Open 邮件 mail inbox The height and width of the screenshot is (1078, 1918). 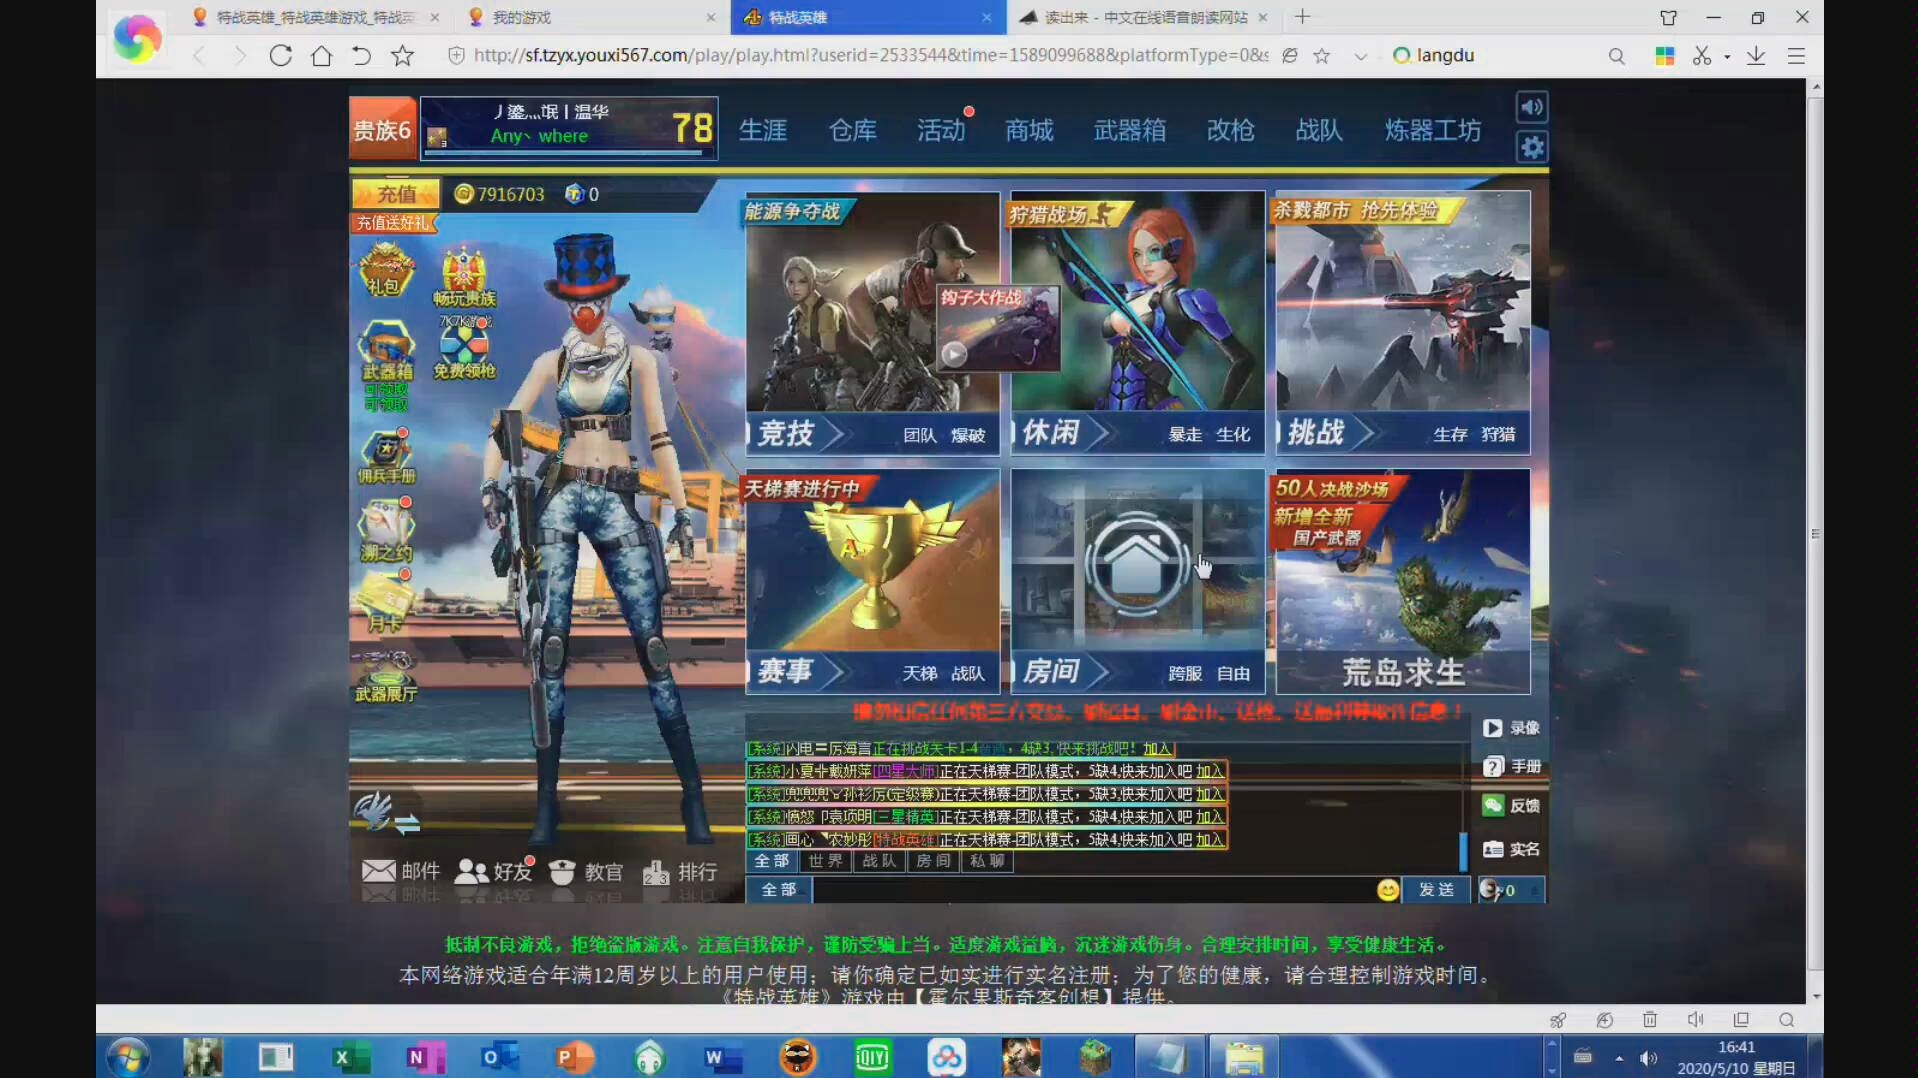tap(400, 871)
